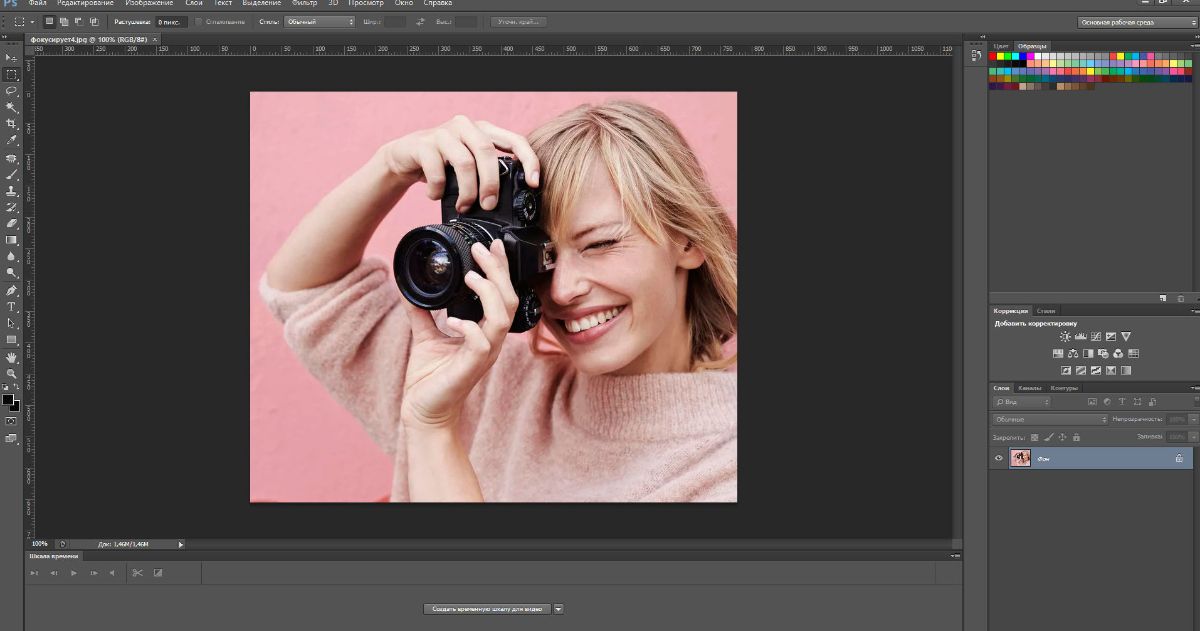Click the Создать временную шкалу для видео button

[x=488, y=608]
